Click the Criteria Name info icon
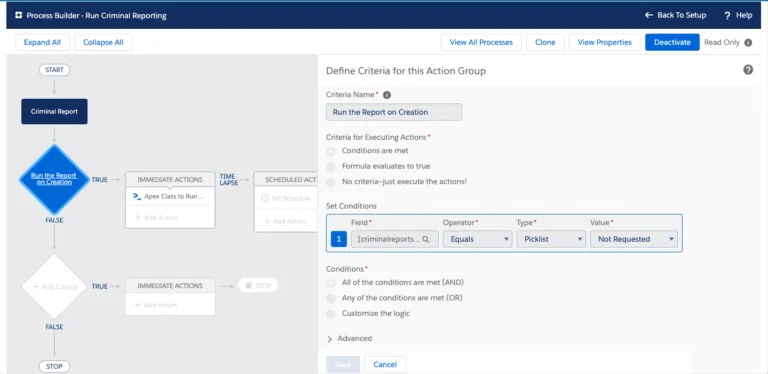 pos(386,95)
